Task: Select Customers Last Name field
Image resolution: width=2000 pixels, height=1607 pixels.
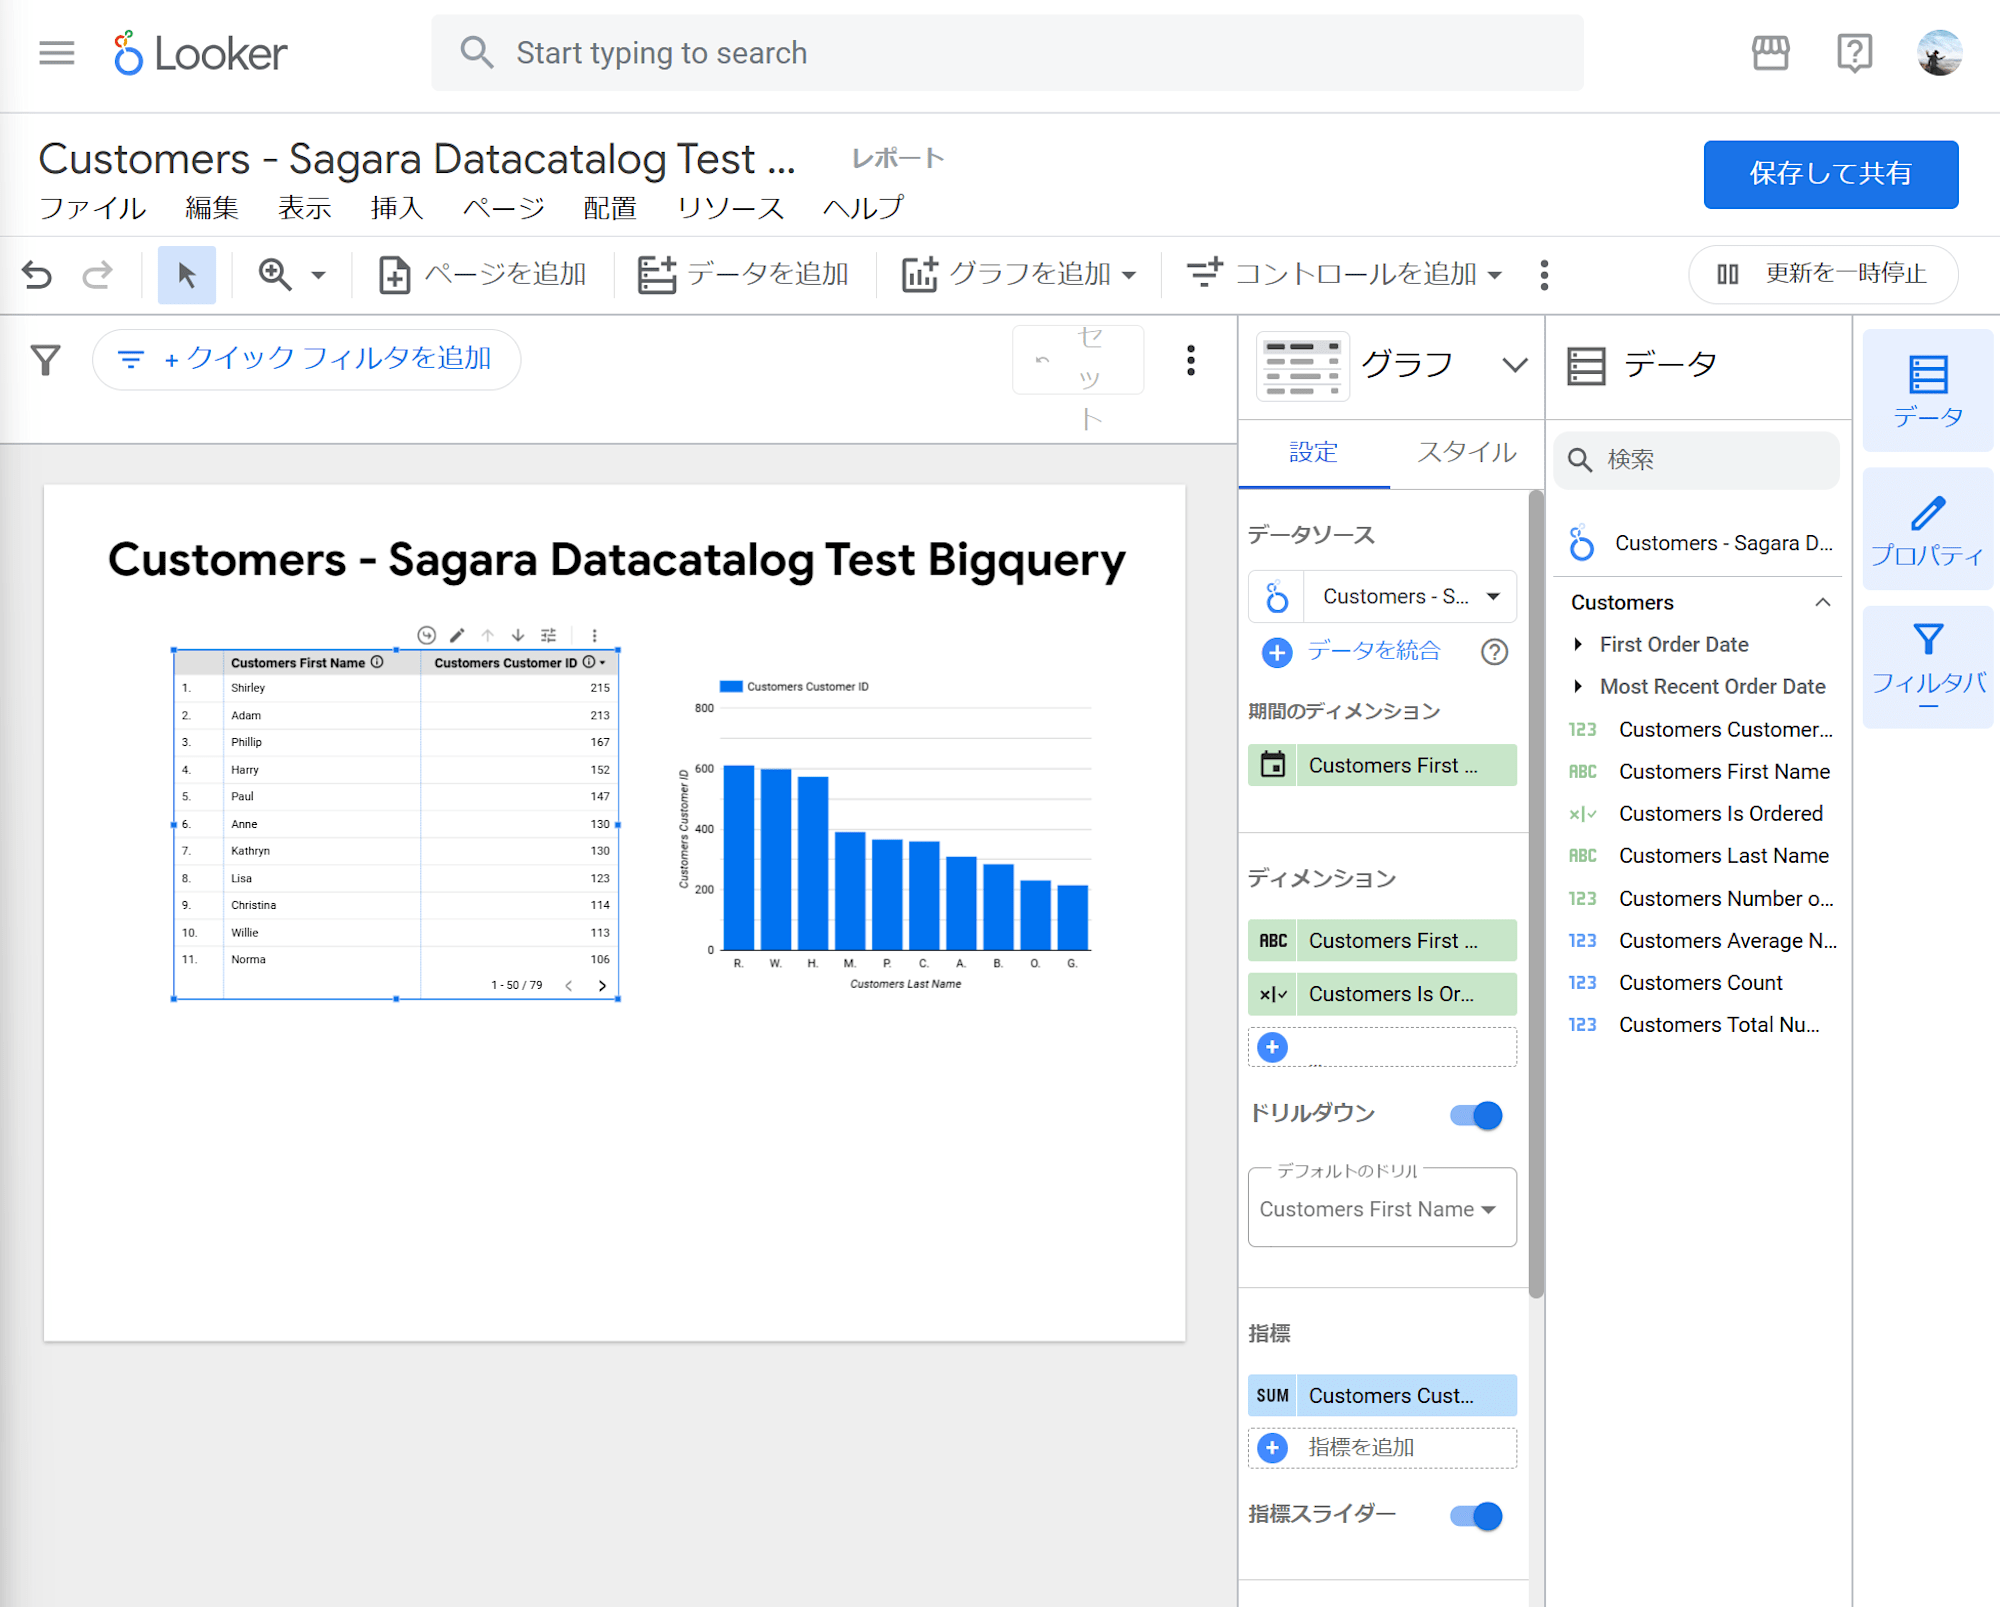Action: click(1723, 856)
